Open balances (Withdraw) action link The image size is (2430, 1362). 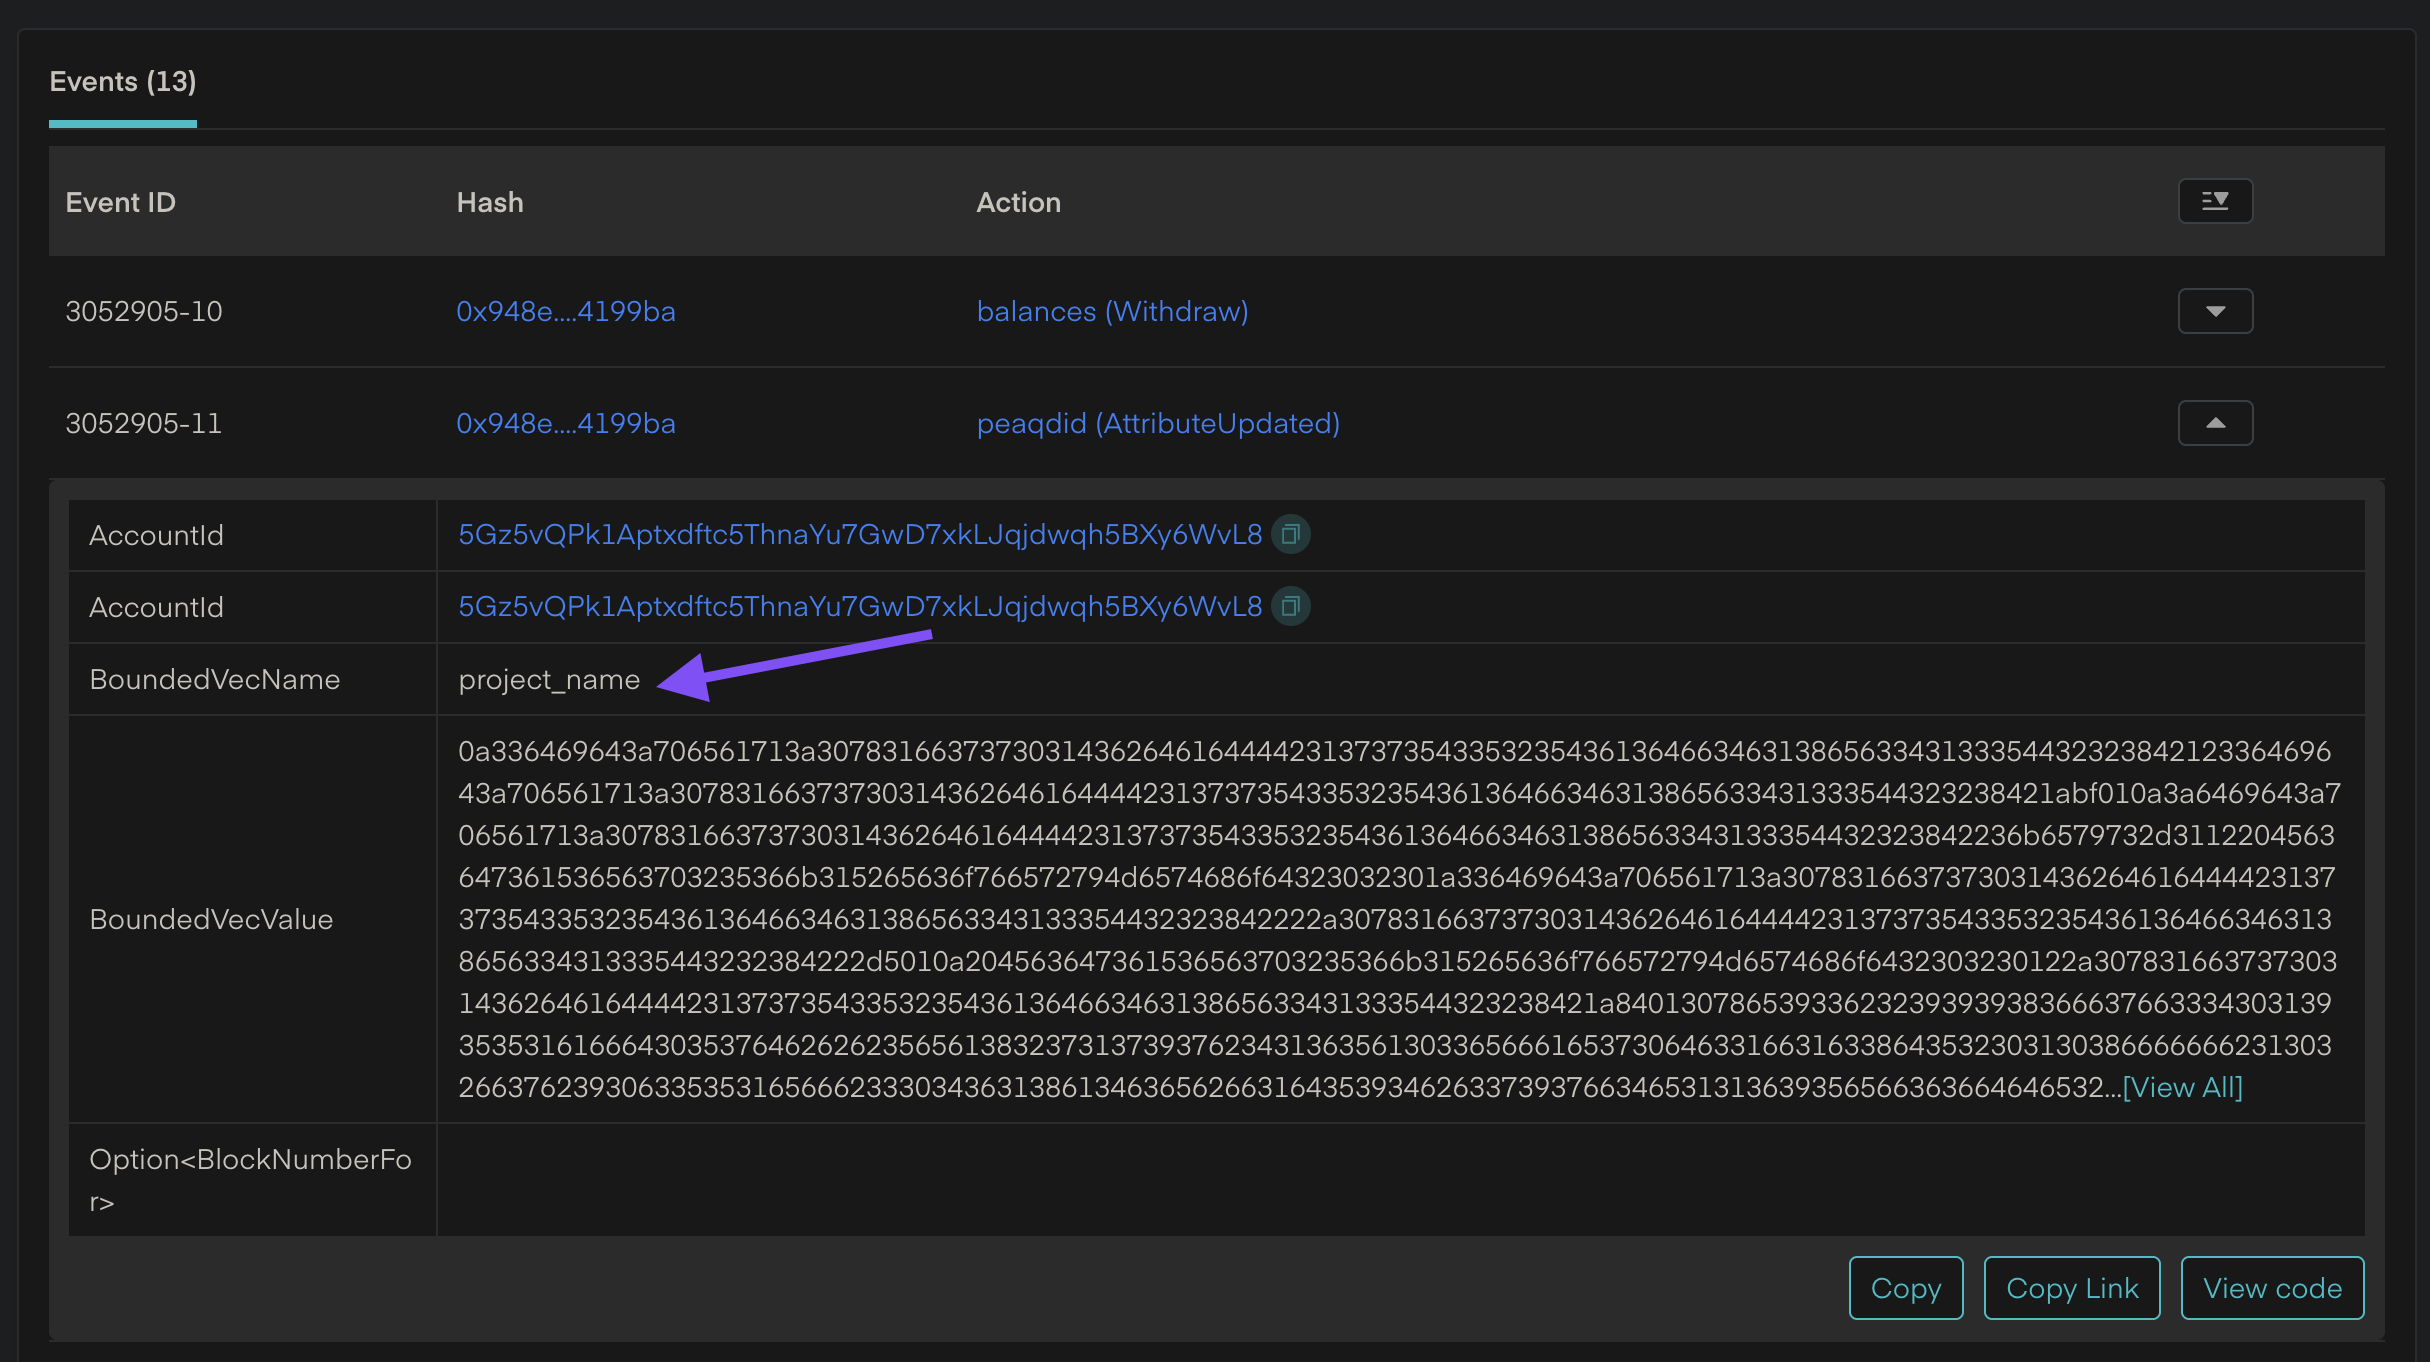click(x=1112, y=311)
